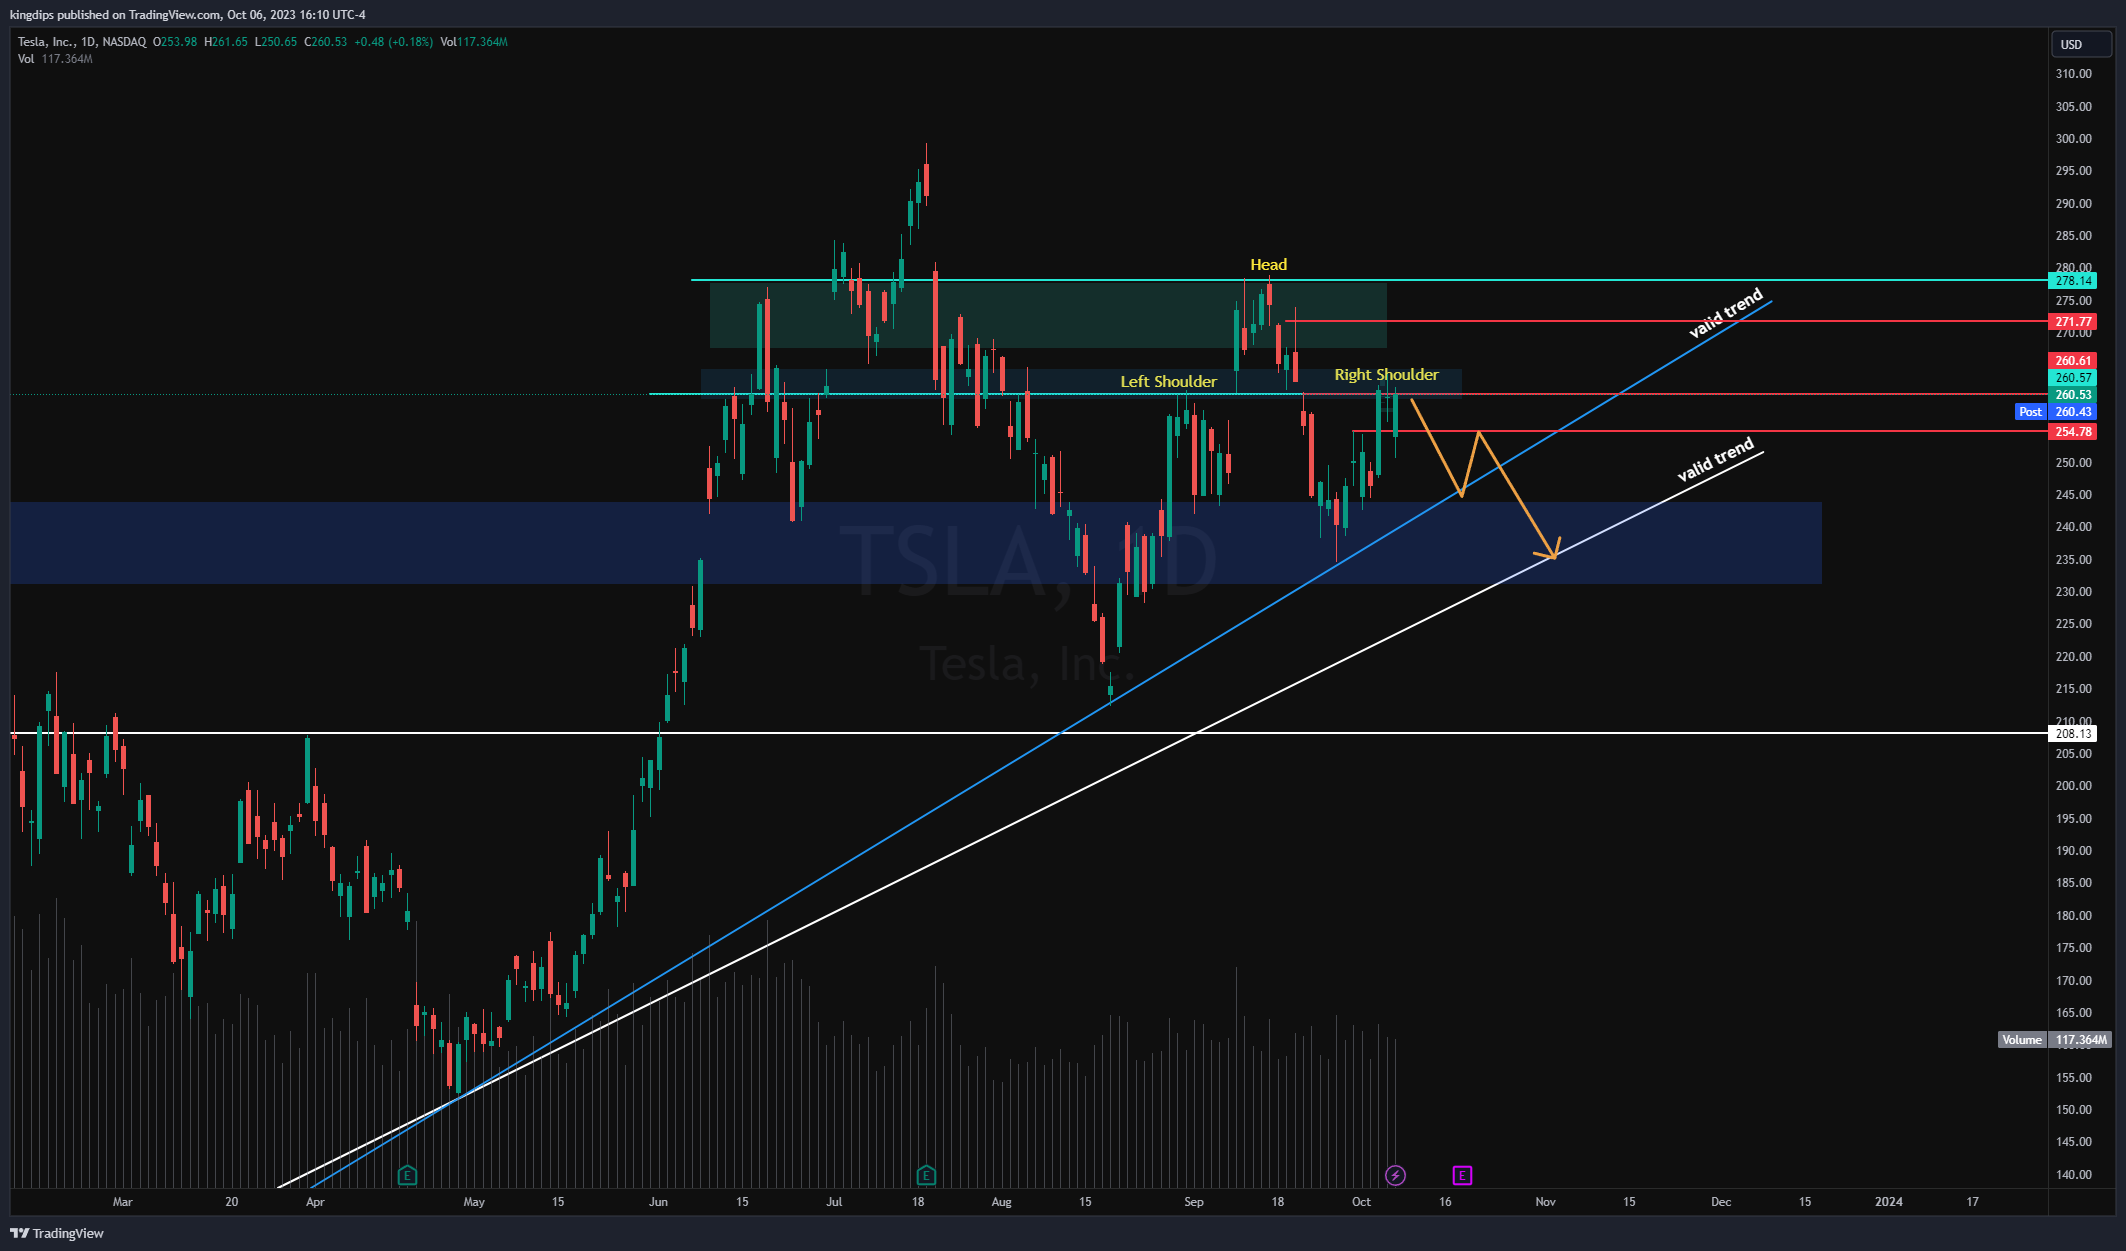This screenshot has height=1251, width=2126.
Task: Click the earnings E icon near July 18
Action: point(926,1175)
